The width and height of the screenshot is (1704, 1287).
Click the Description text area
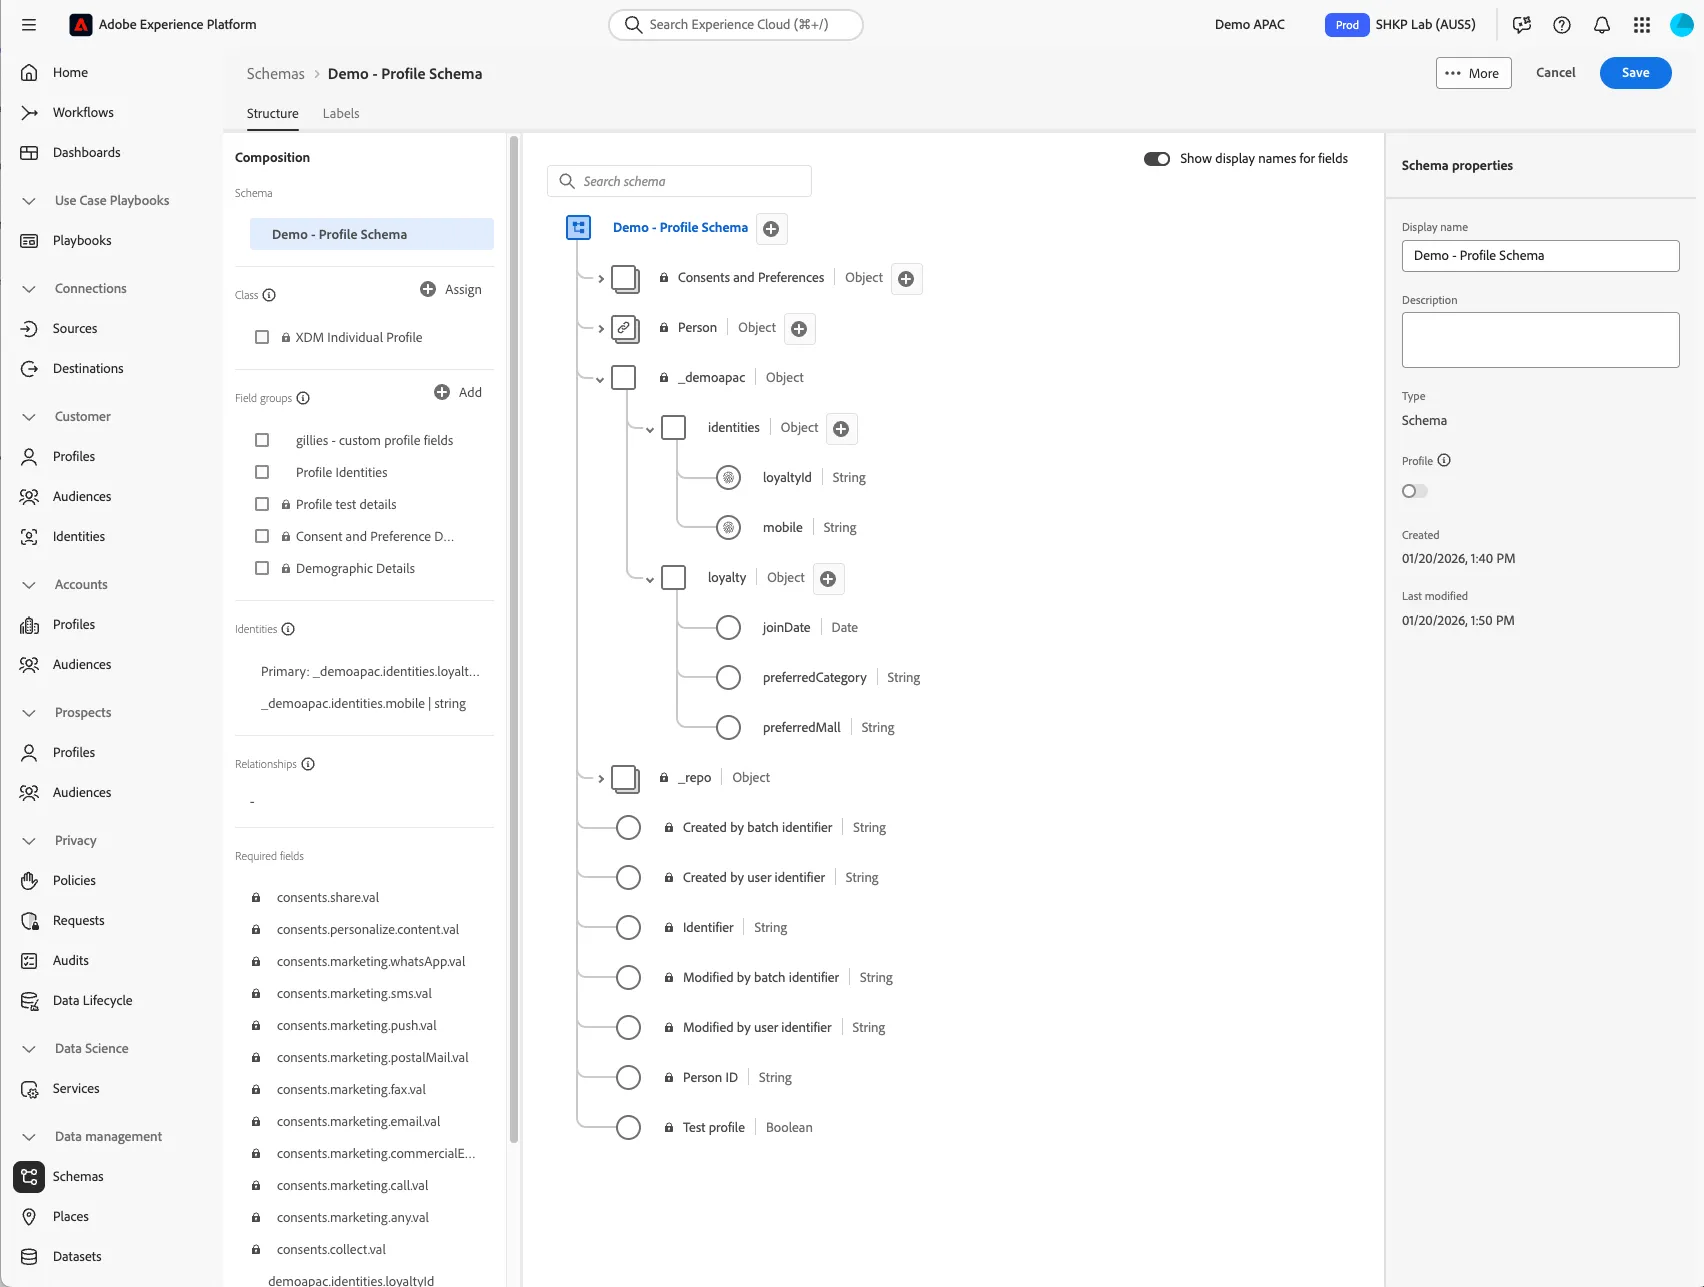[1540, 340]
